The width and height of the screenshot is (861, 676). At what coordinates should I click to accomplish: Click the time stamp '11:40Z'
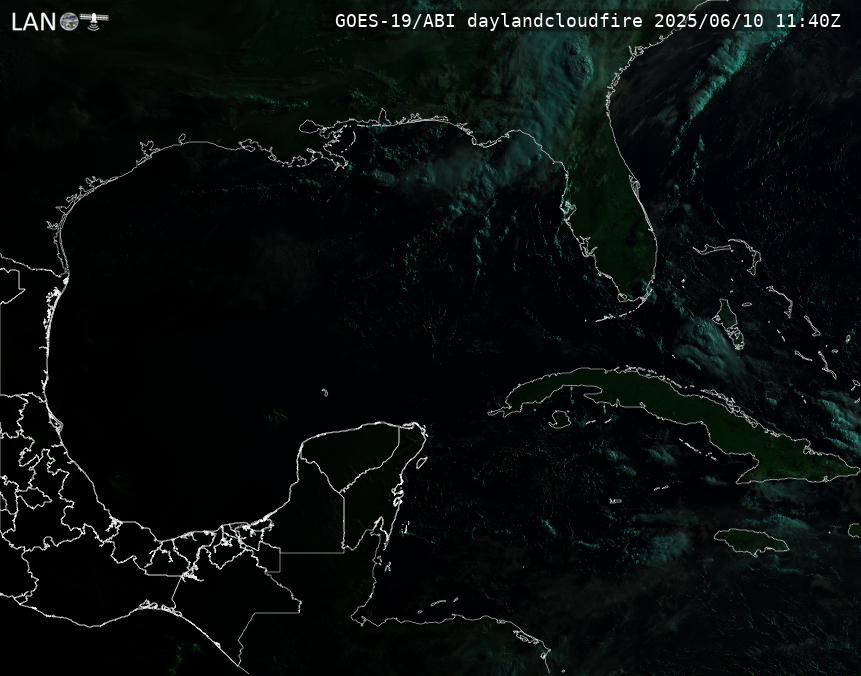[808, 21]
